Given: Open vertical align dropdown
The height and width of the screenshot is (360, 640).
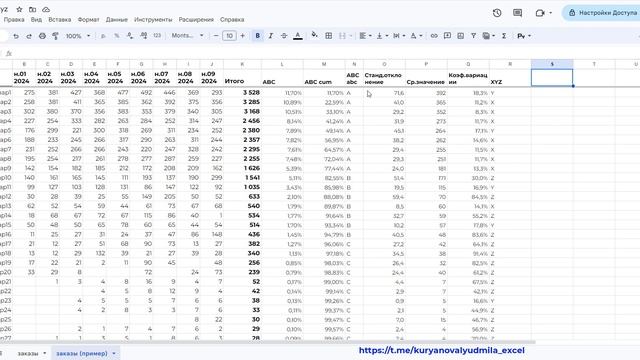Looking at the screenshot, I should tap(382, 36).
